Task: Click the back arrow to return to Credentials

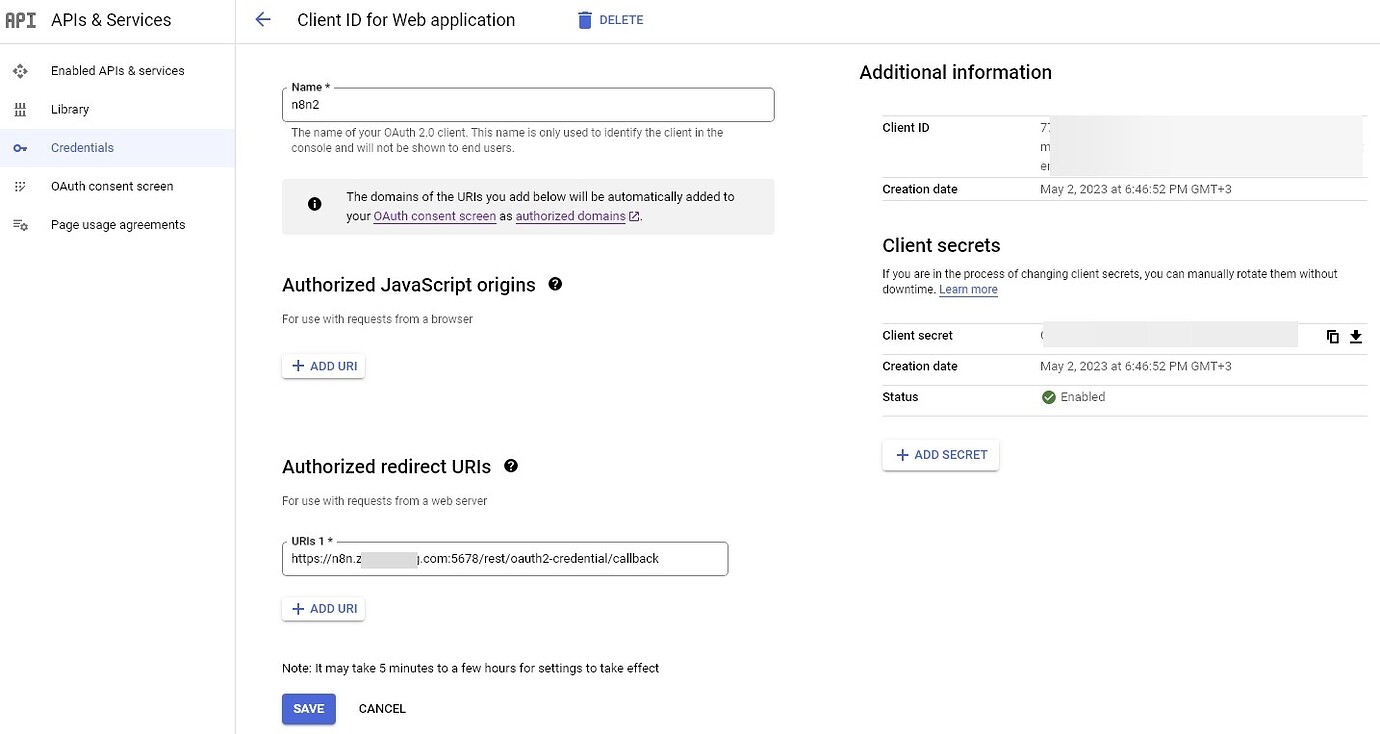Action: (x=262, y=19)
